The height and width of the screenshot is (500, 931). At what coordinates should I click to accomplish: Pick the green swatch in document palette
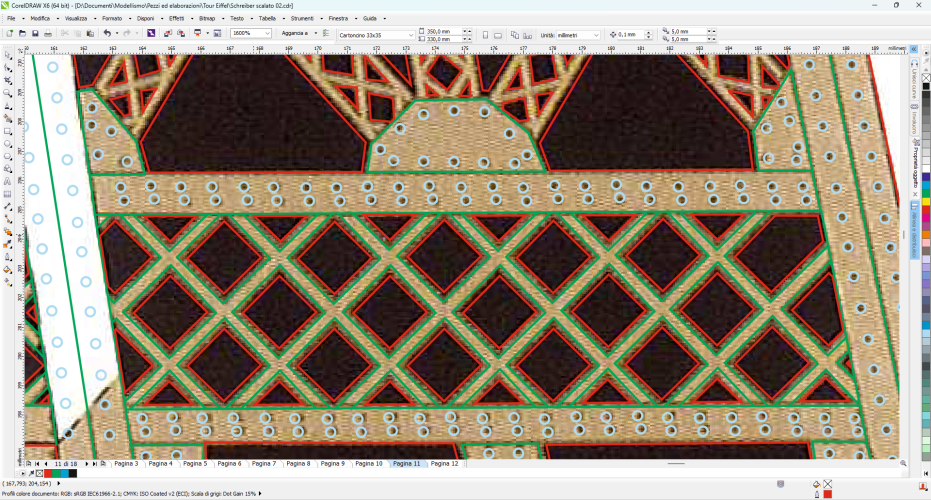click(x=56, y=473)
